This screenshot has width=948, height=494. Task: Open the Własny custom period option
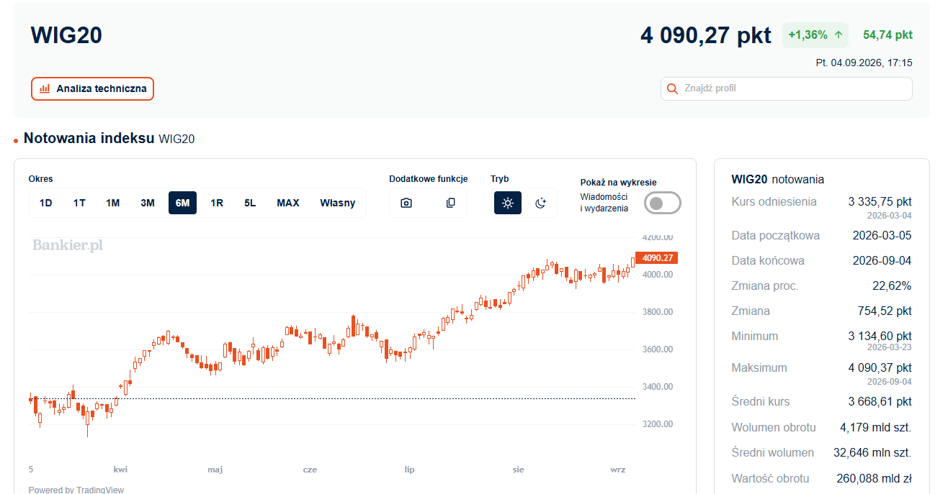pyautogui.click(x=337, y=203)
